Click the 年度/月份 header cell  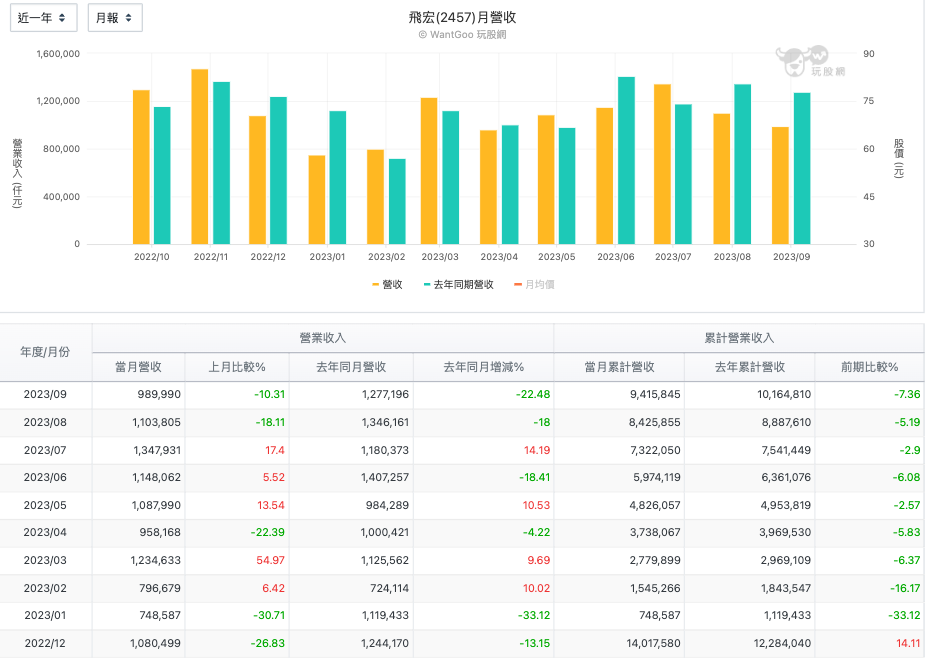(46, 352)
